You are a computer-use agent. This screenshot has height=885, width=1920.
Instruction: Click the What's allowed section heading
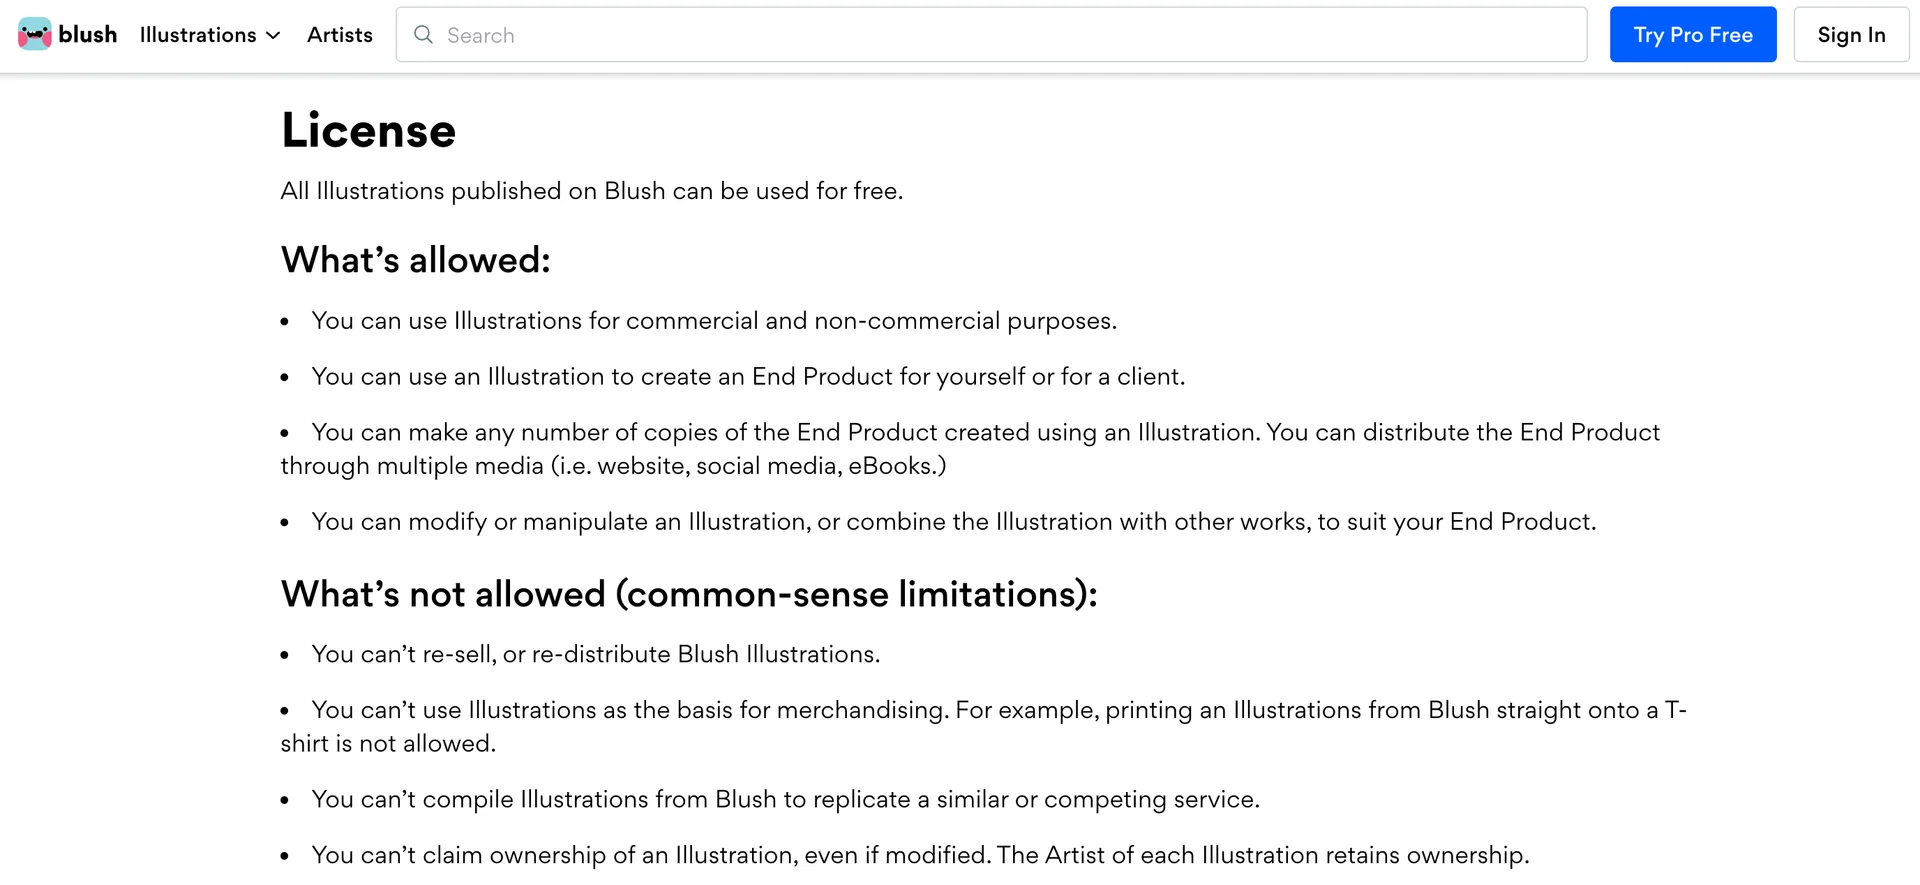click(x=415, y=260)
